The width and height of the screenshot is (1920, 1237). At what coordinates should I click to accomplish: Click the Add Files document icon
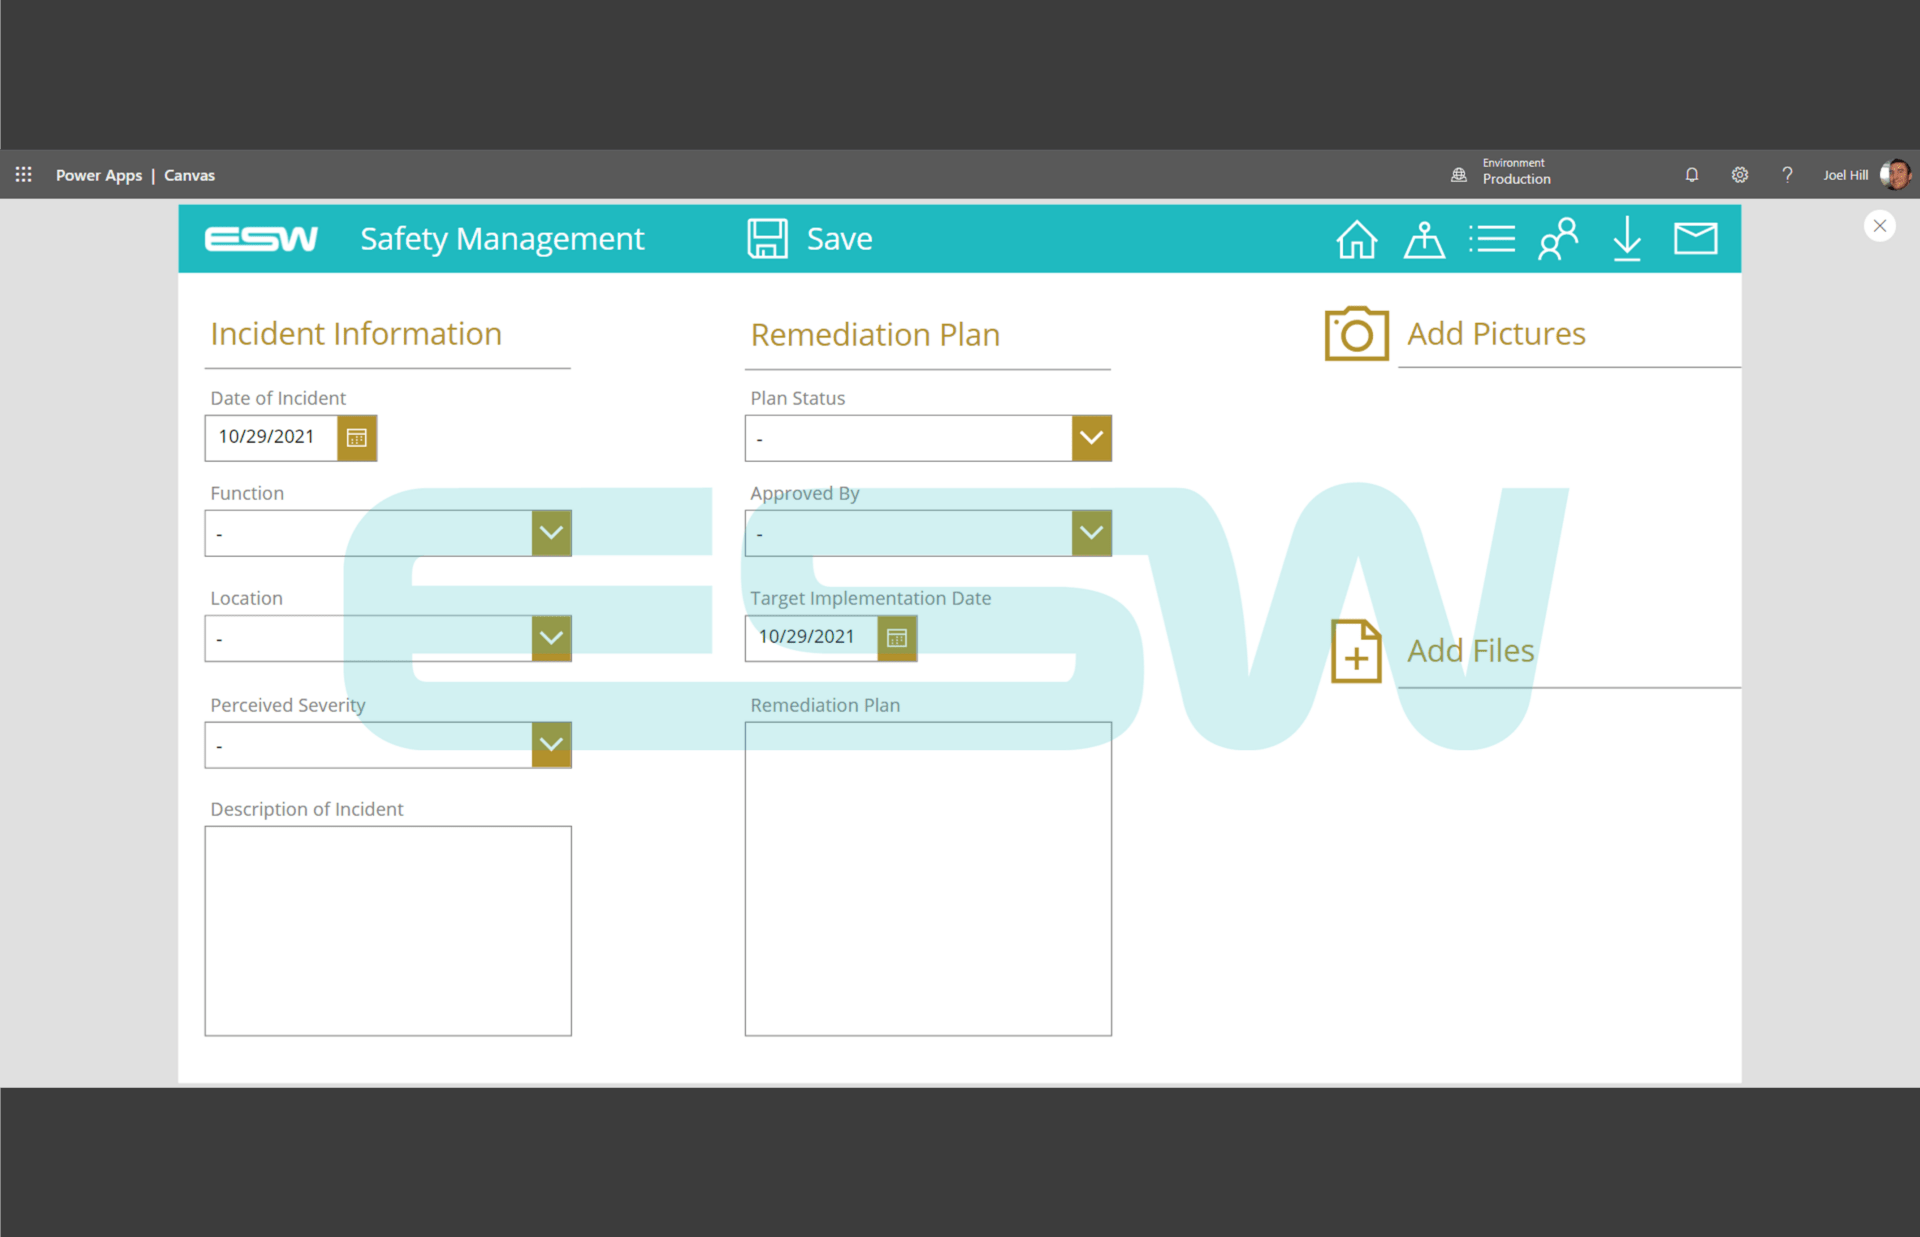pos(1356,650)
